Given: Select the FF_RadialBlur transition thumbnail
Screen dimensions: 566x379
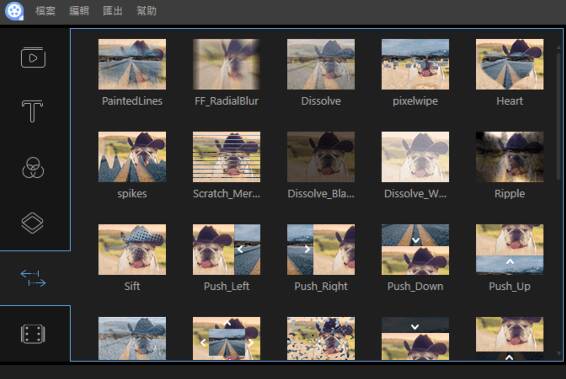Looking at the screenshot, I should click(226, 64).
